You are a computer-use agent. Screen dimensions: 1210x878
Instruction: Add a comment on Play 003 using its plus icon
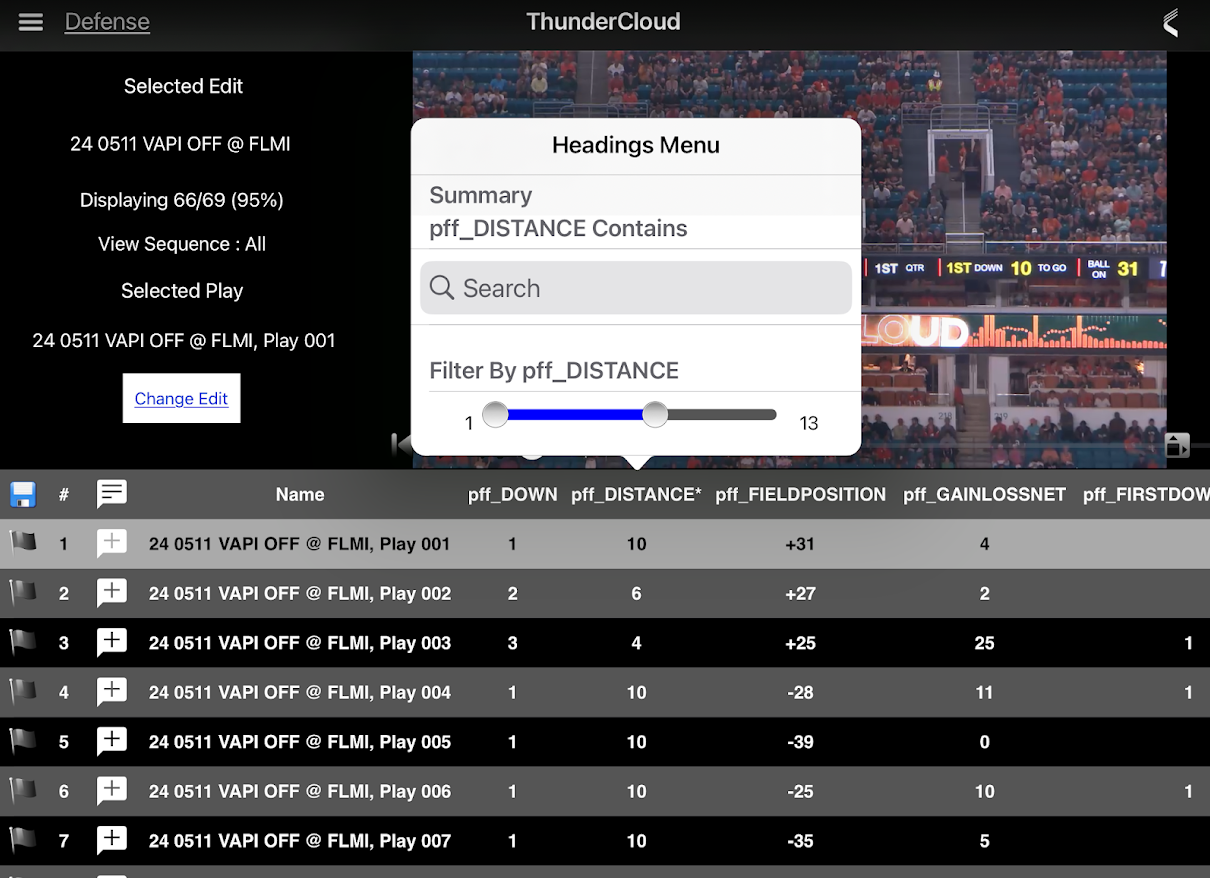click(111, 642)
